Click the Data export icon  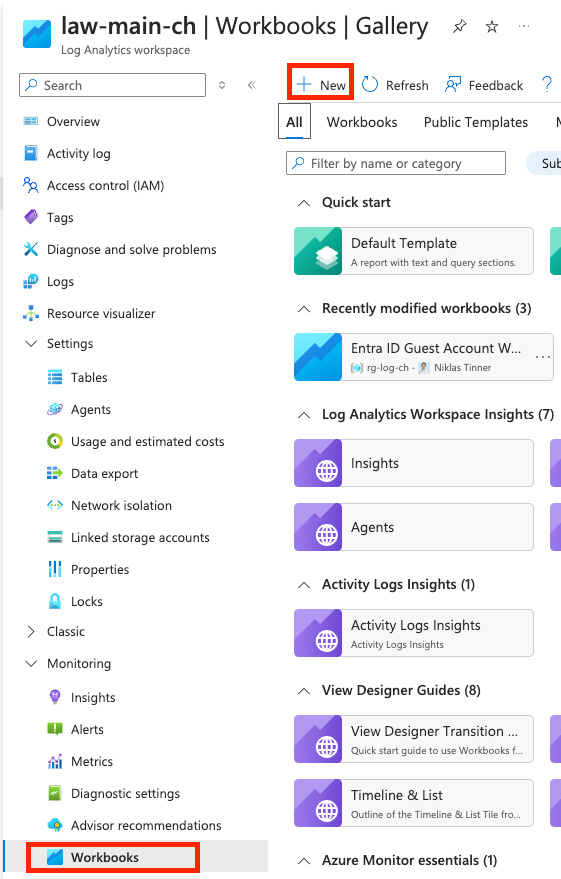click(55, 473)
